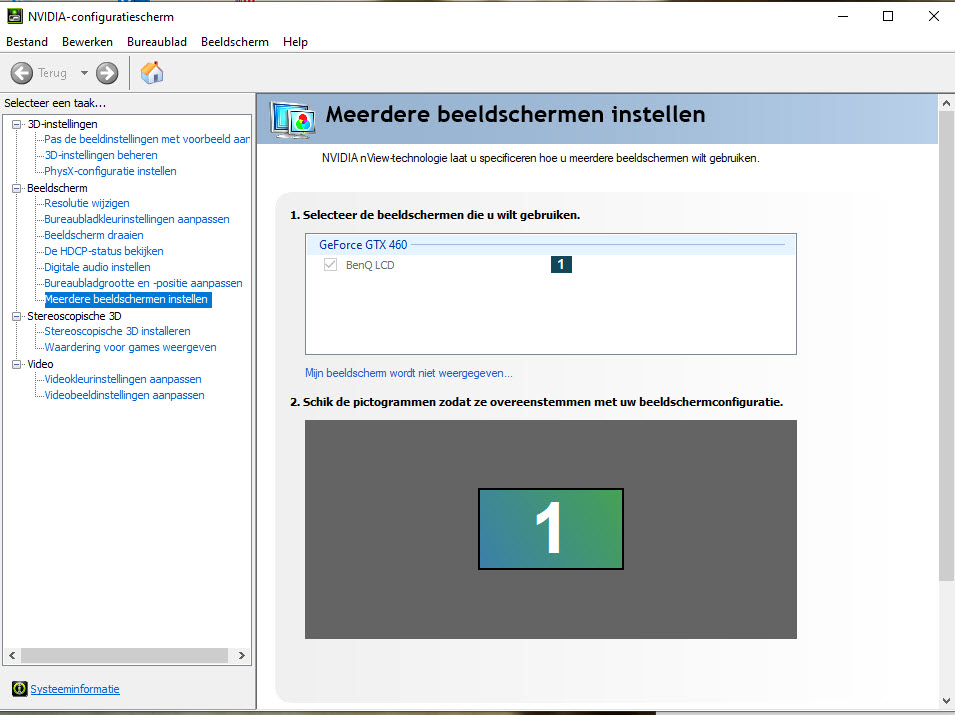Open the Beeldscherm menu
The height and width of the screenshot is (715, 955).
point(234,41)
